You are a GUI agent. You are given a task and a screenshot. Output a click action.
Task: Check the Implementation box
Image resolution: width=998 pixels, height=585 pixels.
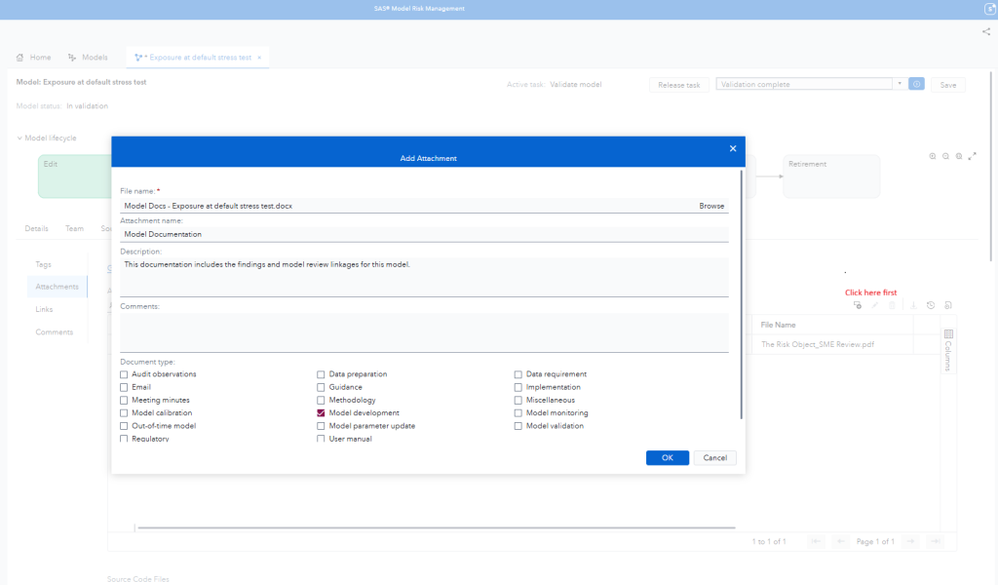pyautogui.click(x=518, y=387)
